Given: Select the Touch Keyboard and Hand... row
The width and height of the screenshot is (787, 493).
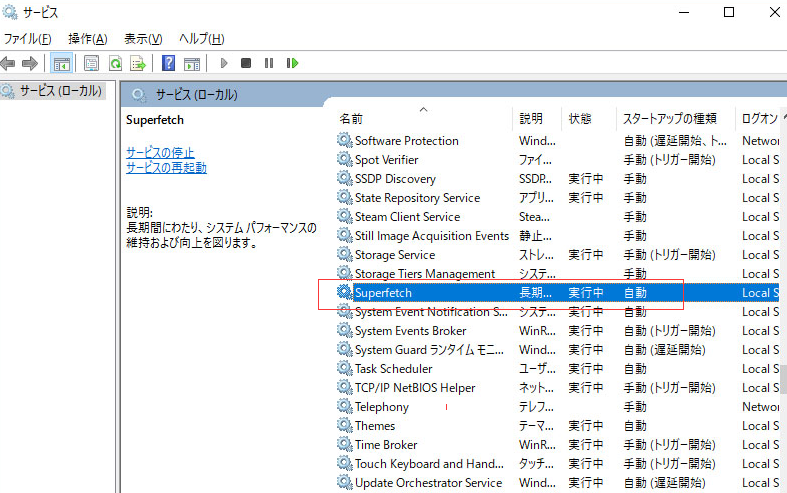Looking at the screenshot, I should pos(558,463).
